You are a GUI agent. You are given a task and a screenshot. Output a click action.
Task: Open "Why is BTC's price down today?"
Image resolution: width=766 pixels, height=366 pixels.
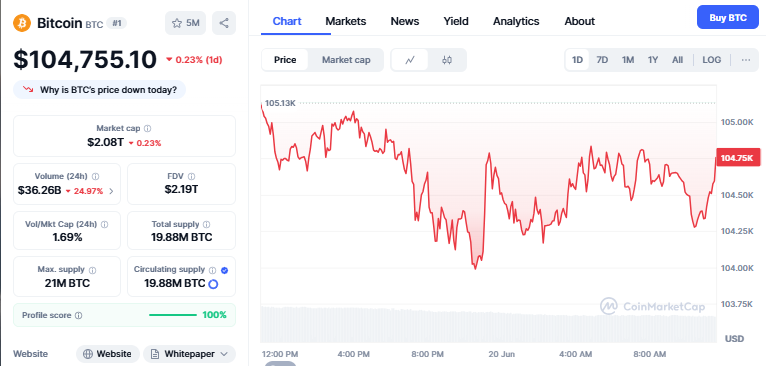100,90
